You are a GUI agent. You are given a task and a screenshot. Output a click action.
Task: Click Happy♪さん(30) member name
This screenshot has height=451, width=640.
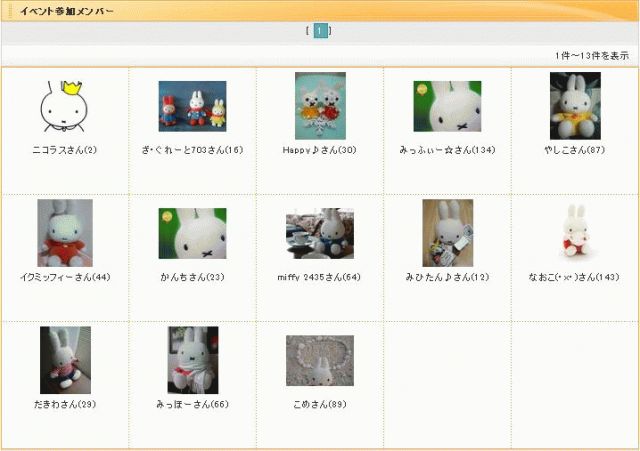pyautogui.click(x=320, y=150)
